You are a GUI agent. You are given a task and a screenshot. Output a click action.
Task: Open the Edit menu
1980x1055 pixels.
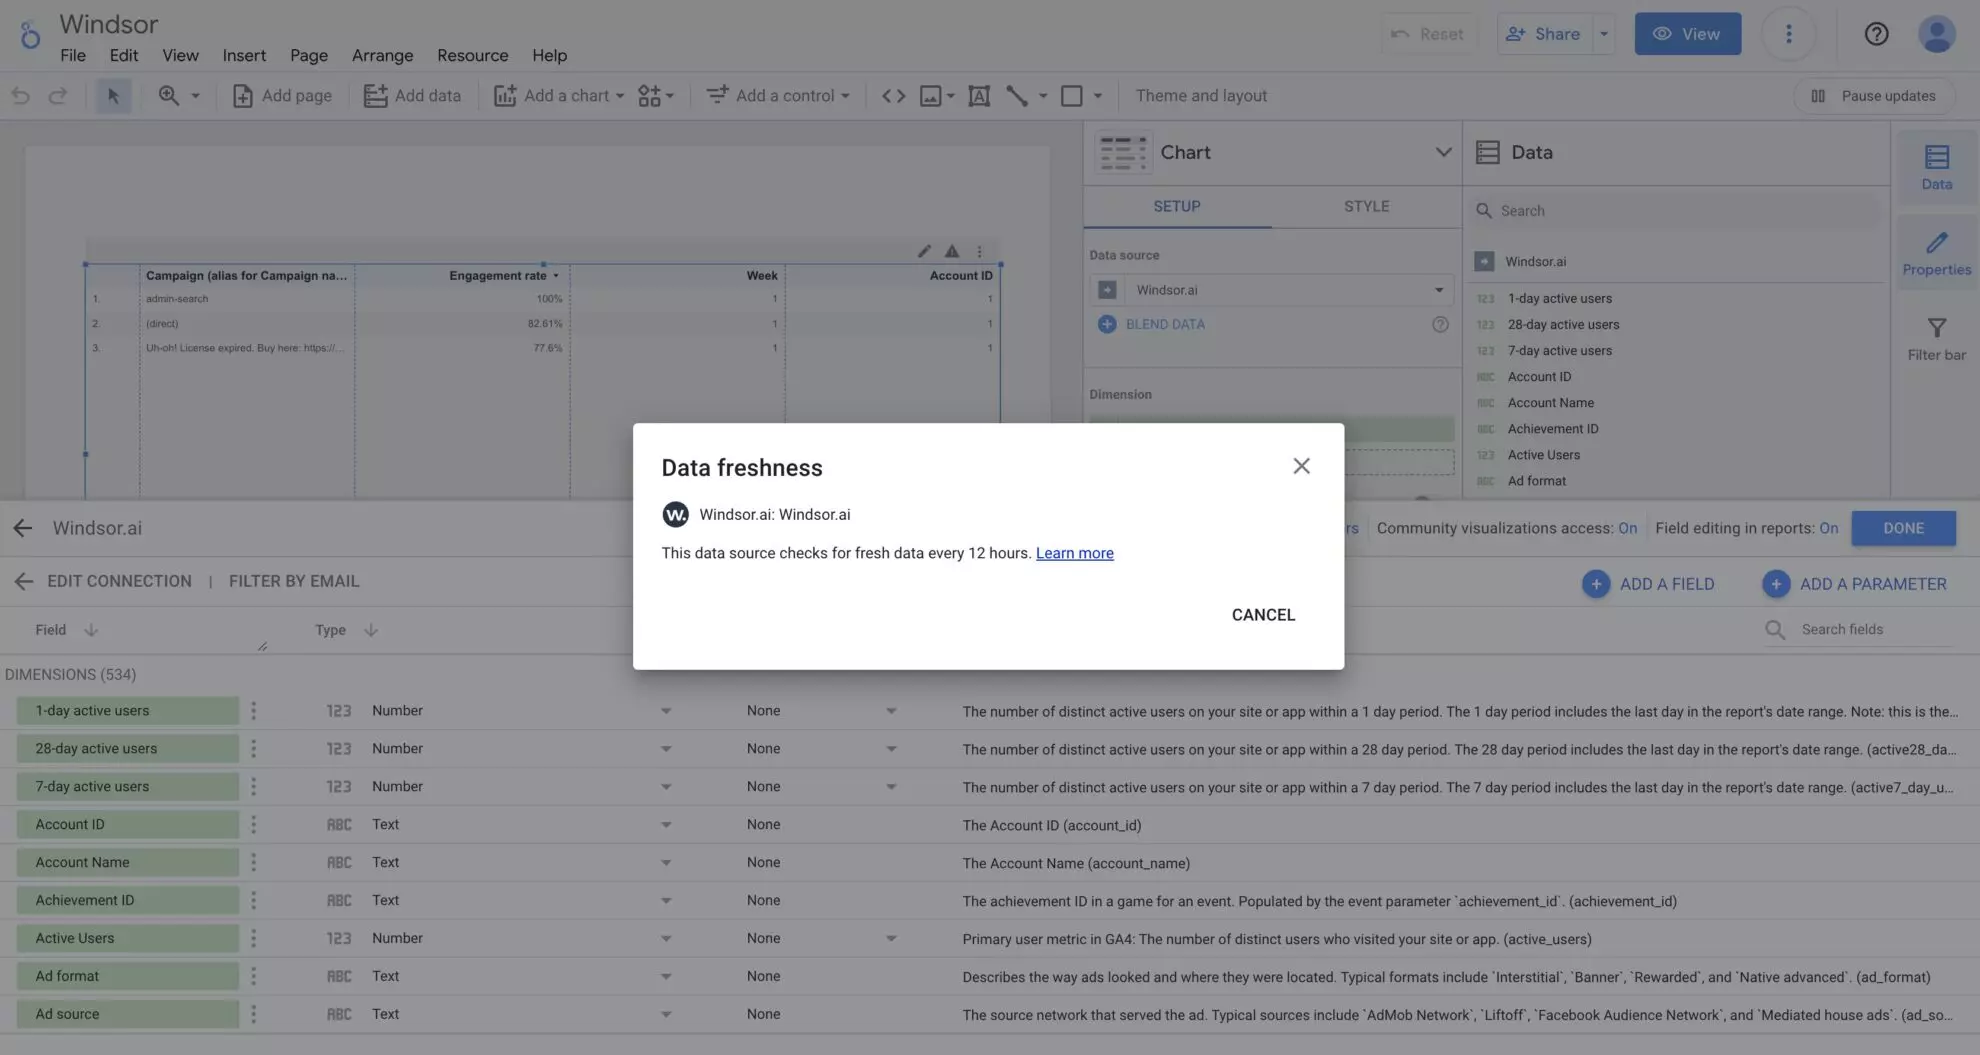[124, 56]
